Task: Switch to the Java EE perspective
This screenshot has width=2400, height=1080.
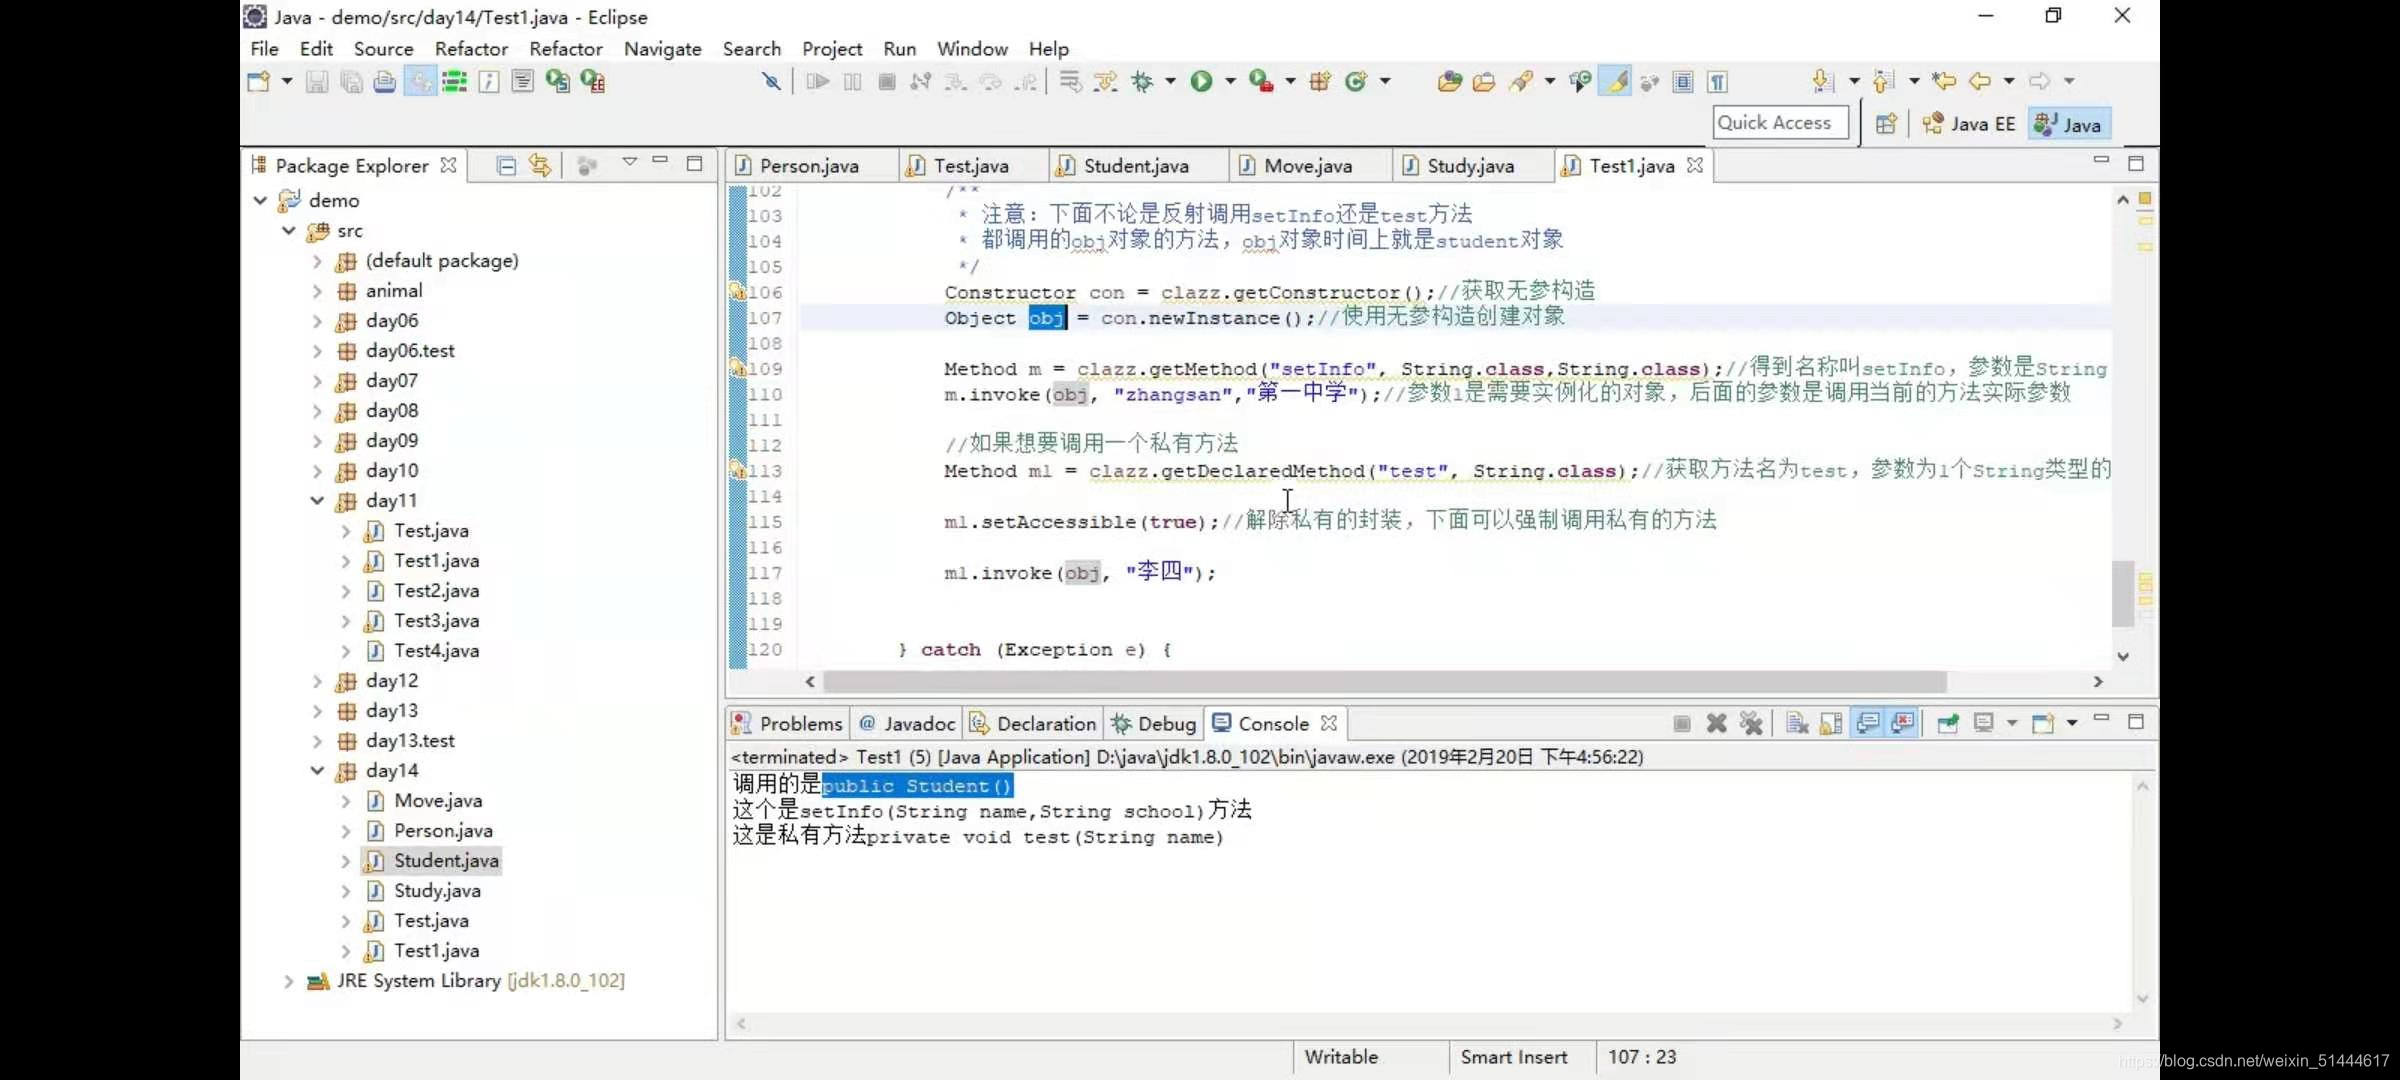Action: [1969, 124]
